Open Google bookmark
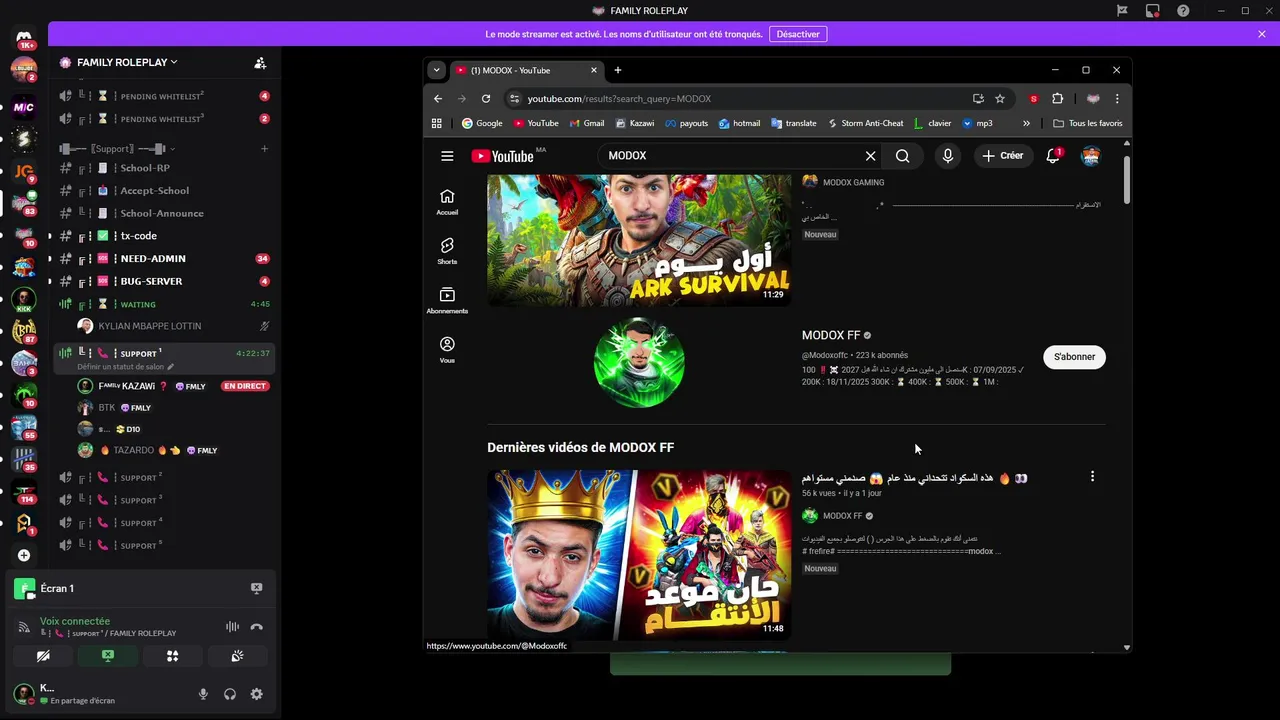The height and width of the screenshot is (720, 1280). point(482,123)
